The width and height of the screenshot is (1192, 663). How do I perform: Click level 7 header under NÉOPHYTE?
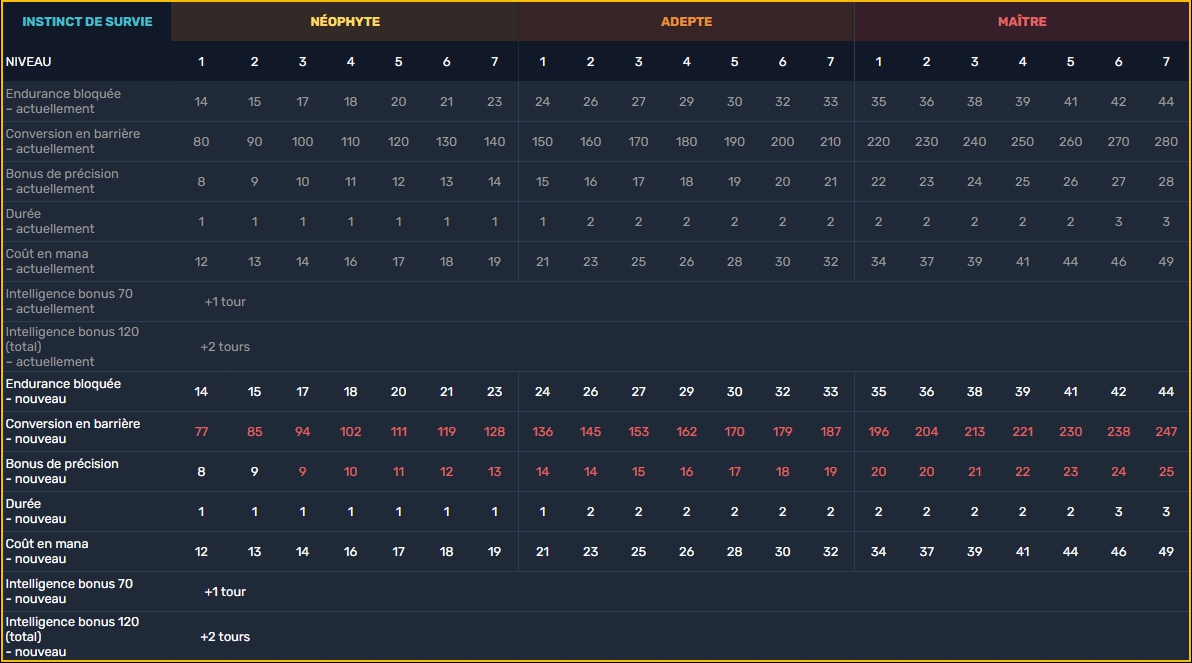(495, 62)
